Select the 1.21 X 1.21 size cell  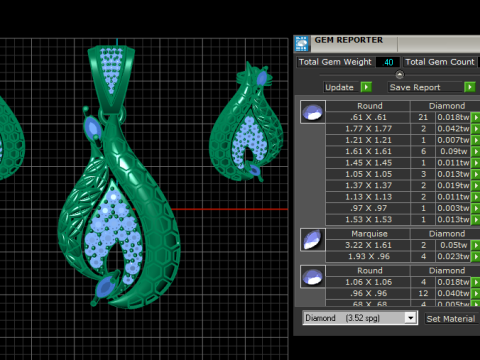(x=368, y=140)
